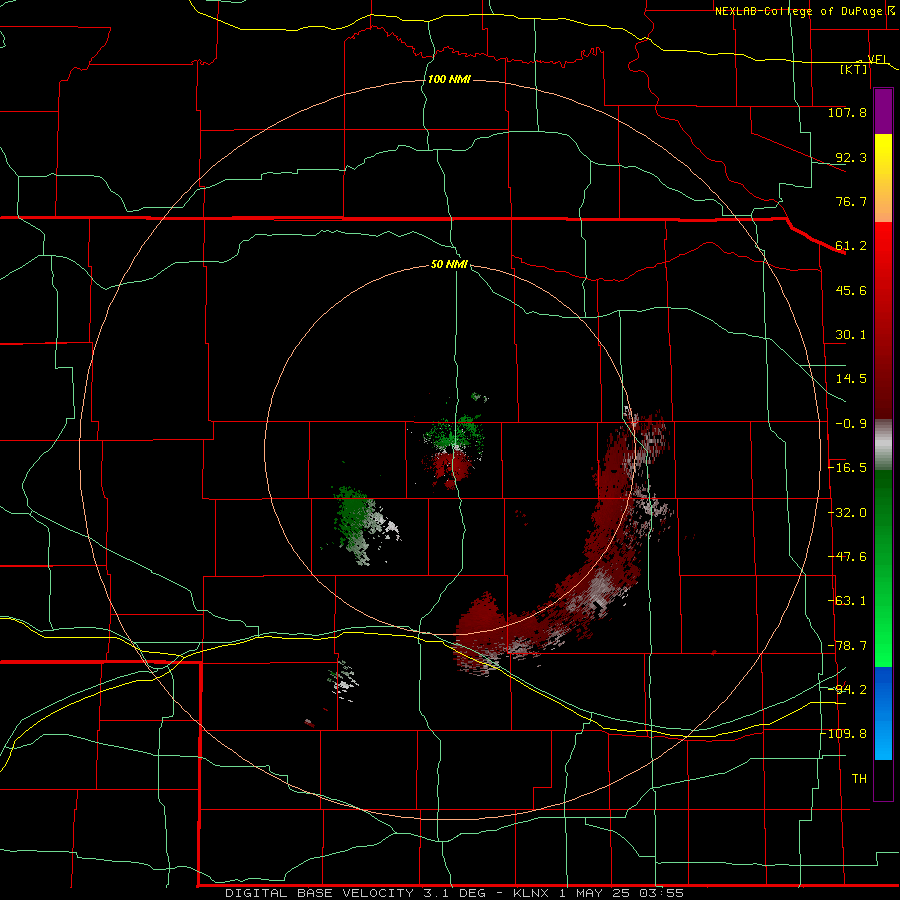Select the -109.8 scale value
The height and width of the screenshot is (900, 900).
843,734
